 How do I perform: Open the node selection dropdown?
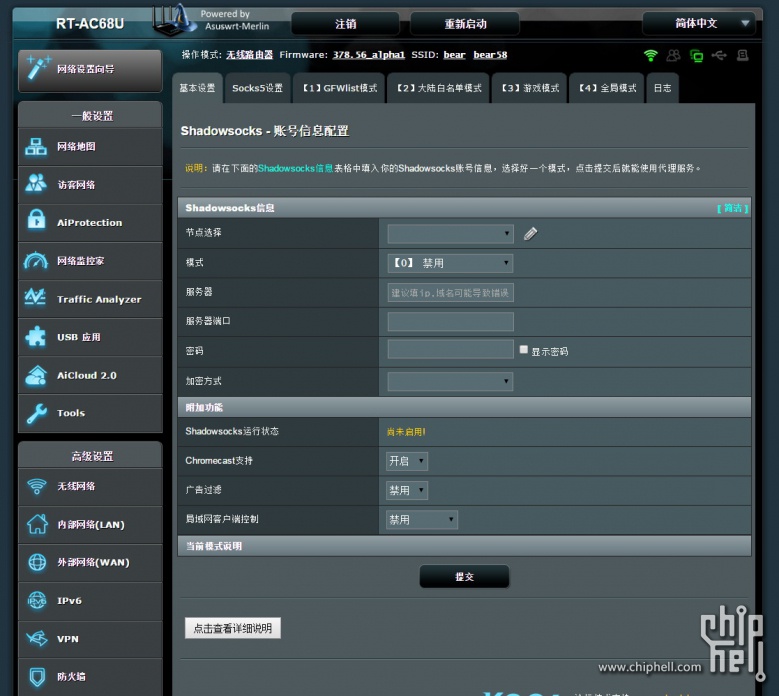450,233
